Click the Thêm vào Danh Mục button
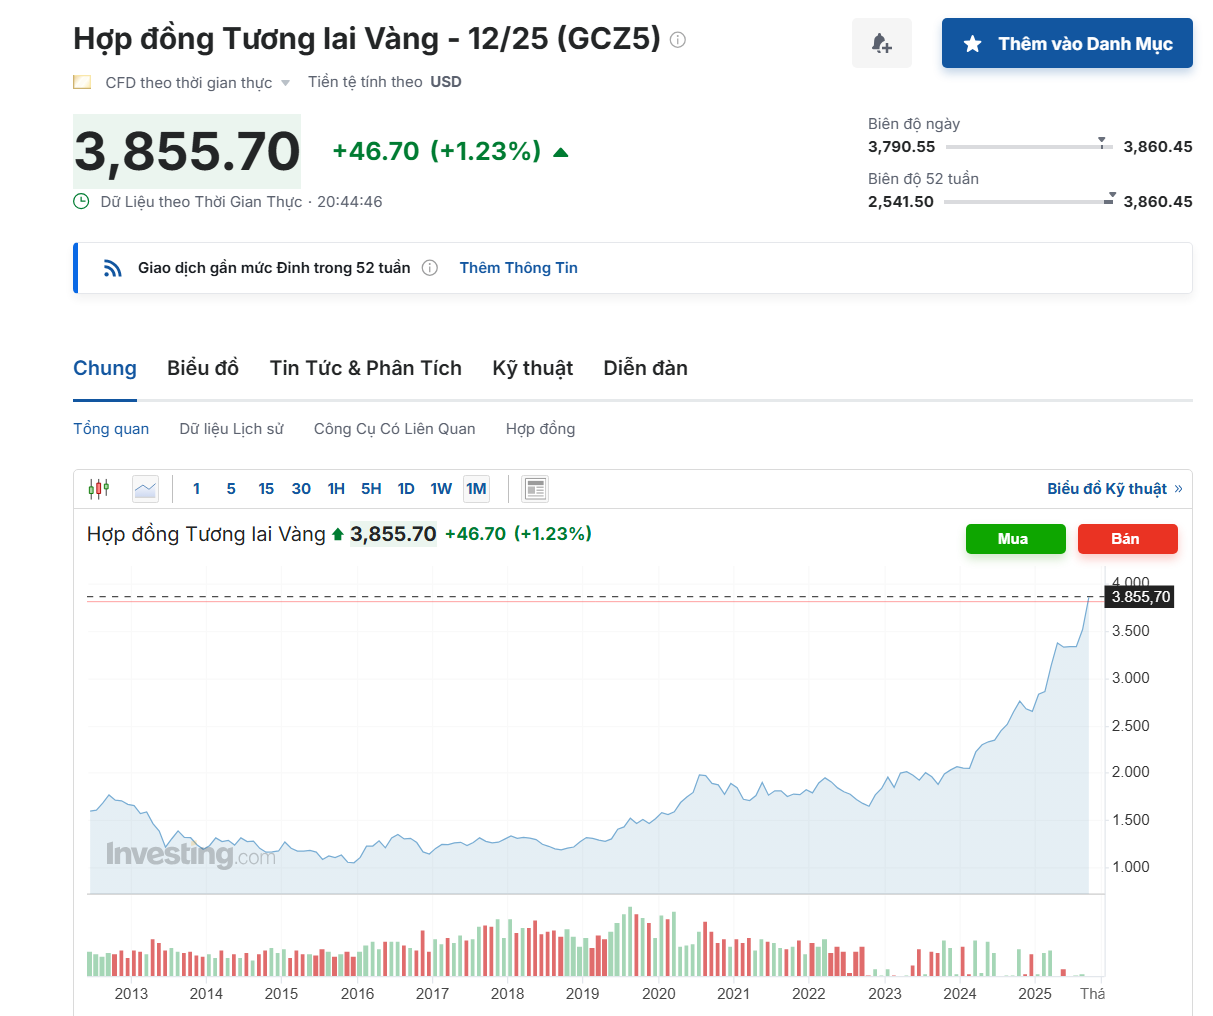 [1066, 43]
